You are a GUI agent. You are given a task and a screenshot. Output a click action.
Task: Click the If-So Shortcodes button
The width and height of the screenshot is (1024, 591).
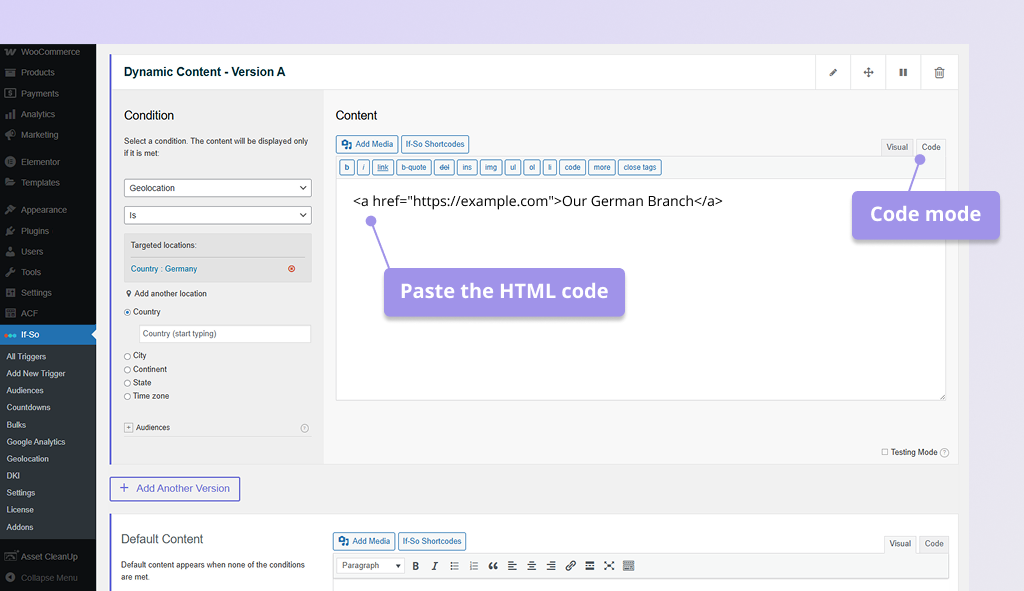click(x=434, y=144)
